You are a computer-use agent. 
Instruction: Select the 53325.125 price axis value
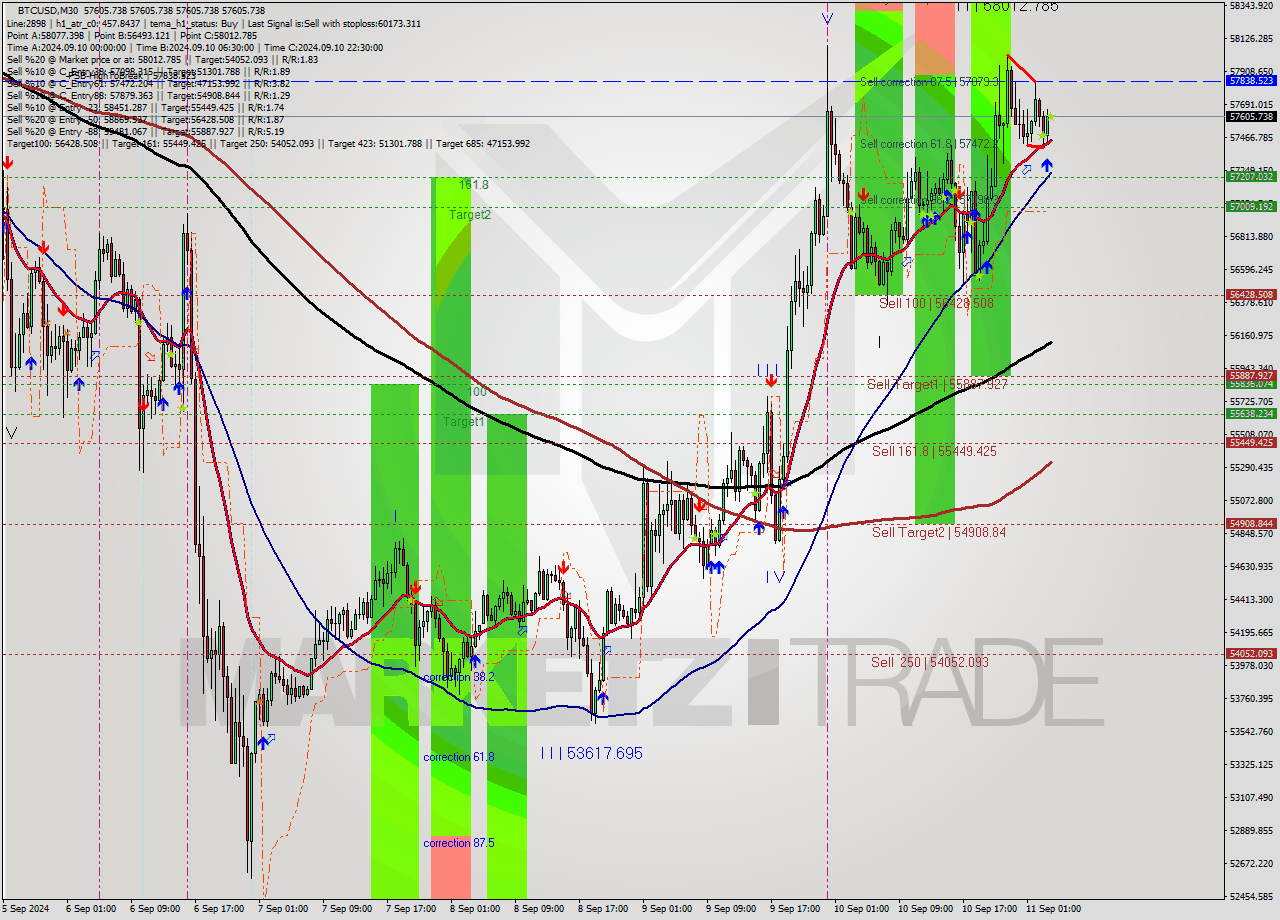click(1252, 764)
